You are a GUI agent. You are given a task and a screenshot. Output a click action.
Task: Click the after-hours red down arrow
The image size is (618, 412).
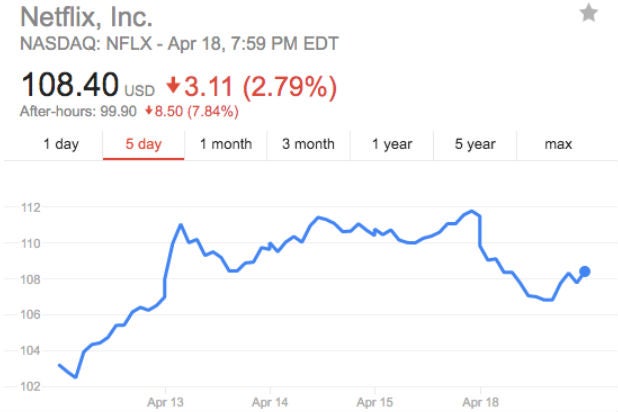coord(149,110)
